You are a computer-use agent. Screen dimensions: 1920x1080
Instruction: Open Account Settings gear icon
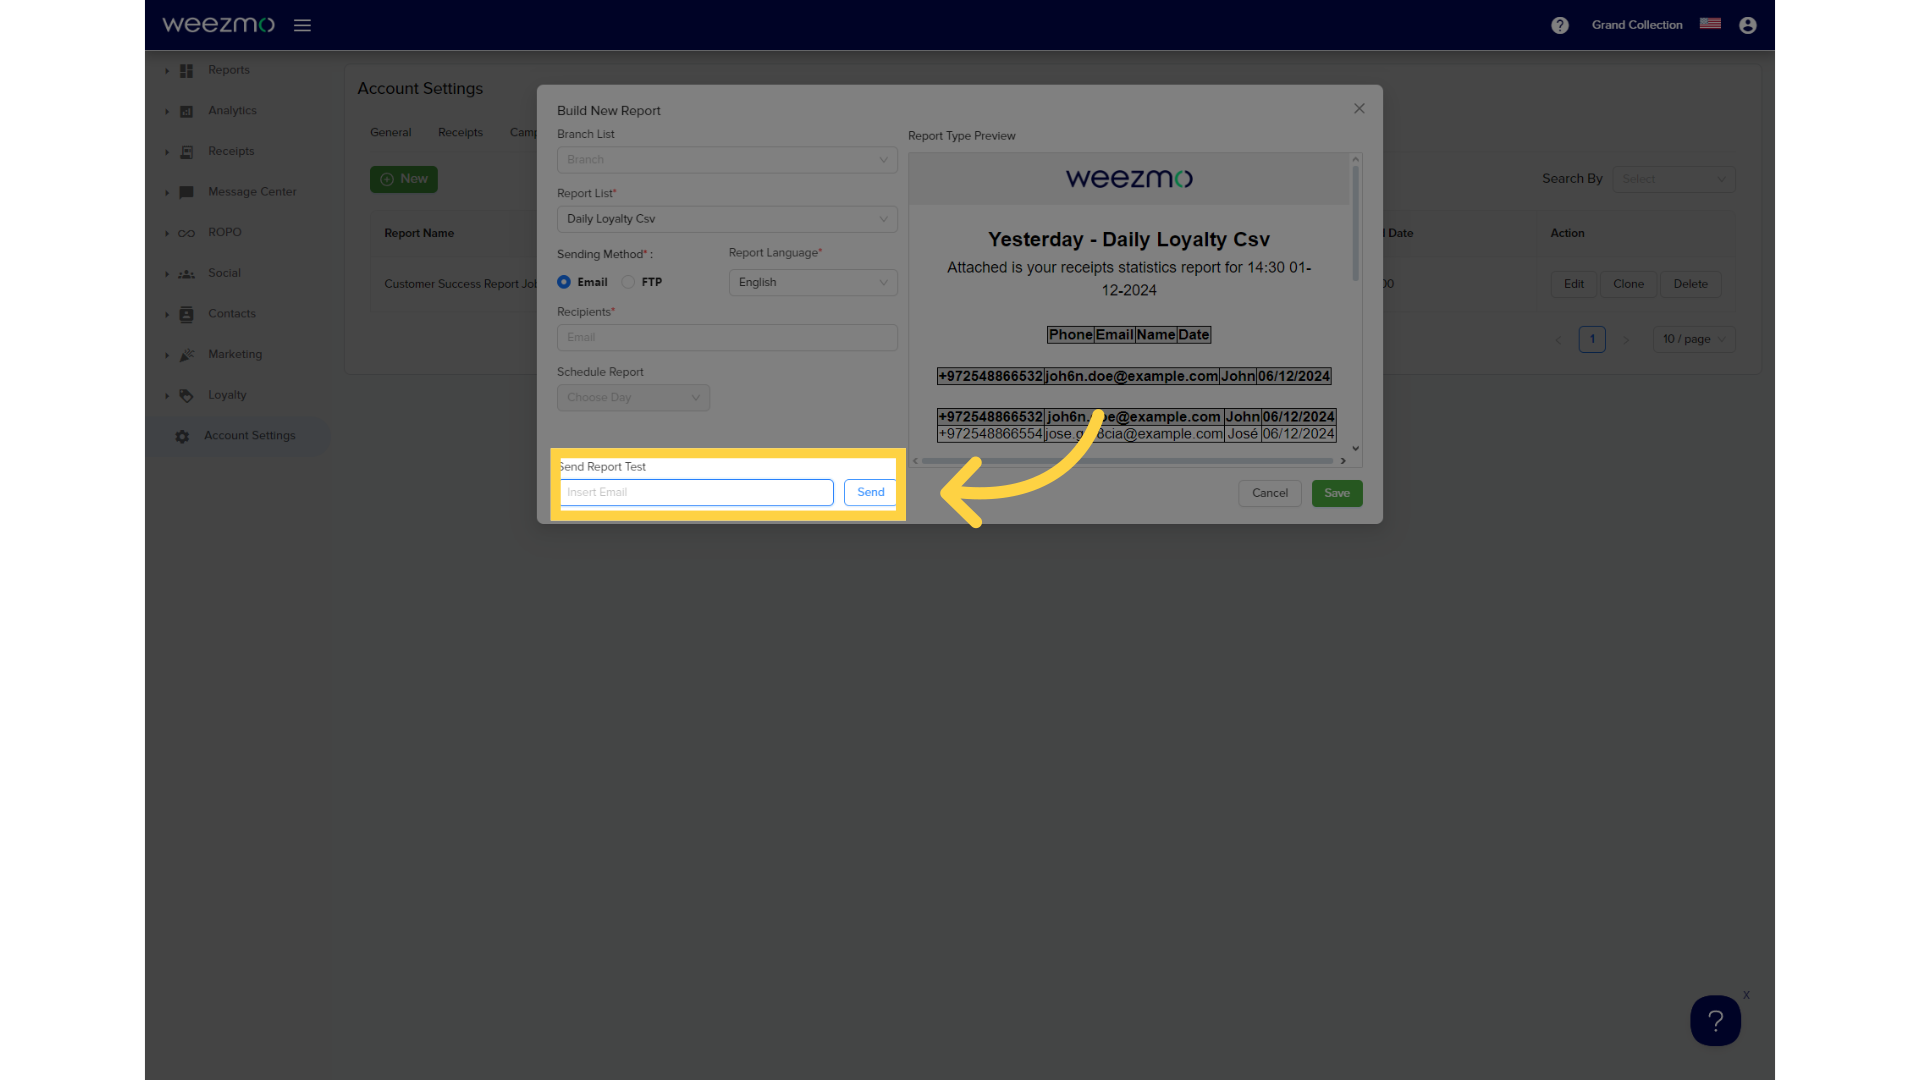[x=185, y=435]
